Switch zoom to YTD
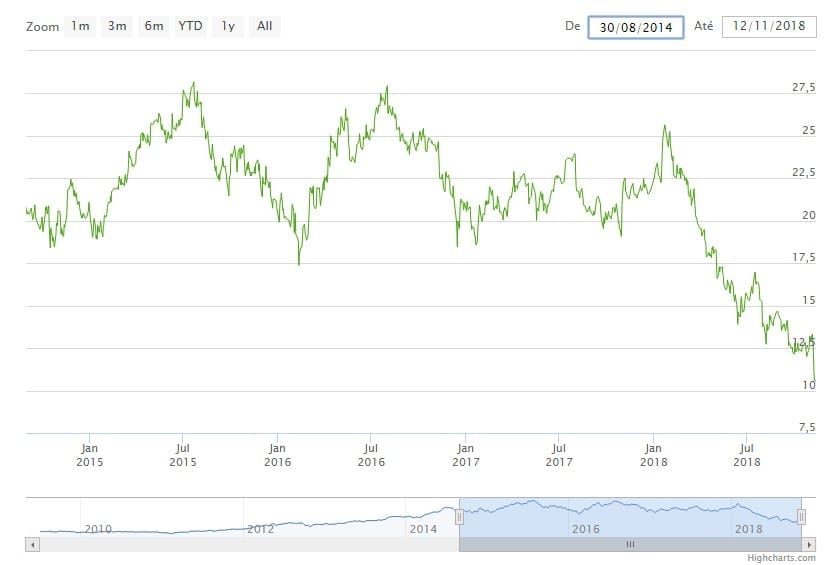The image size is (829, 565). 191,26
